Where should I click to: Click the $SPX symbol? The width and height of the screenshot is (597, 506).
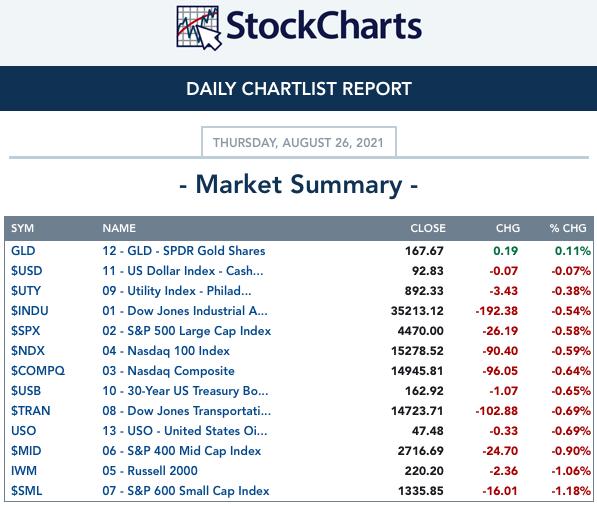point(26,330)
